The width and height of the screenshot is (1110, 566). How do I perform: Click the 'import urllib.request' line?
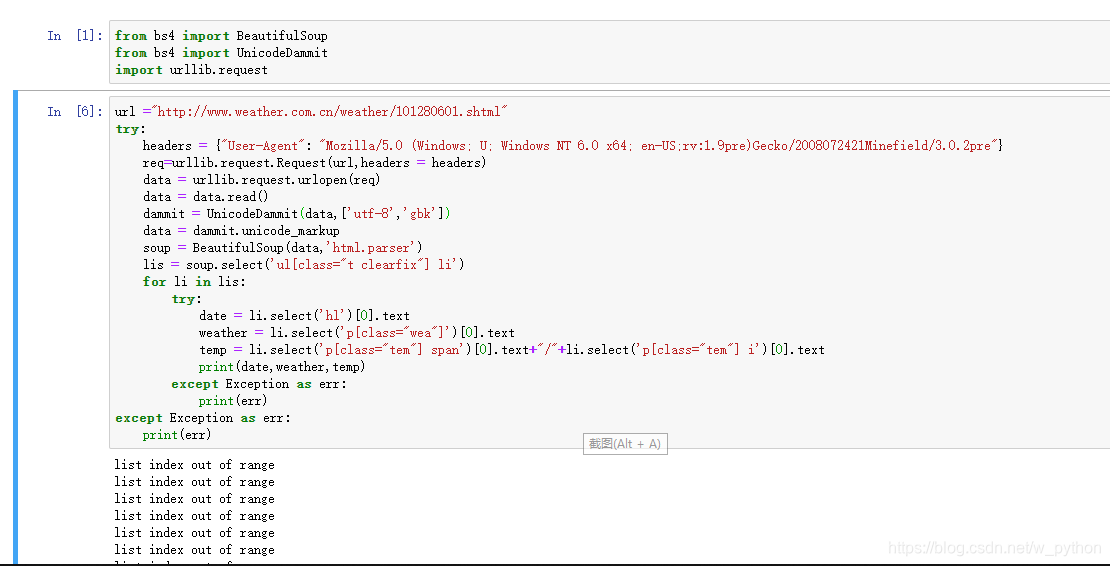click(191, 69)
